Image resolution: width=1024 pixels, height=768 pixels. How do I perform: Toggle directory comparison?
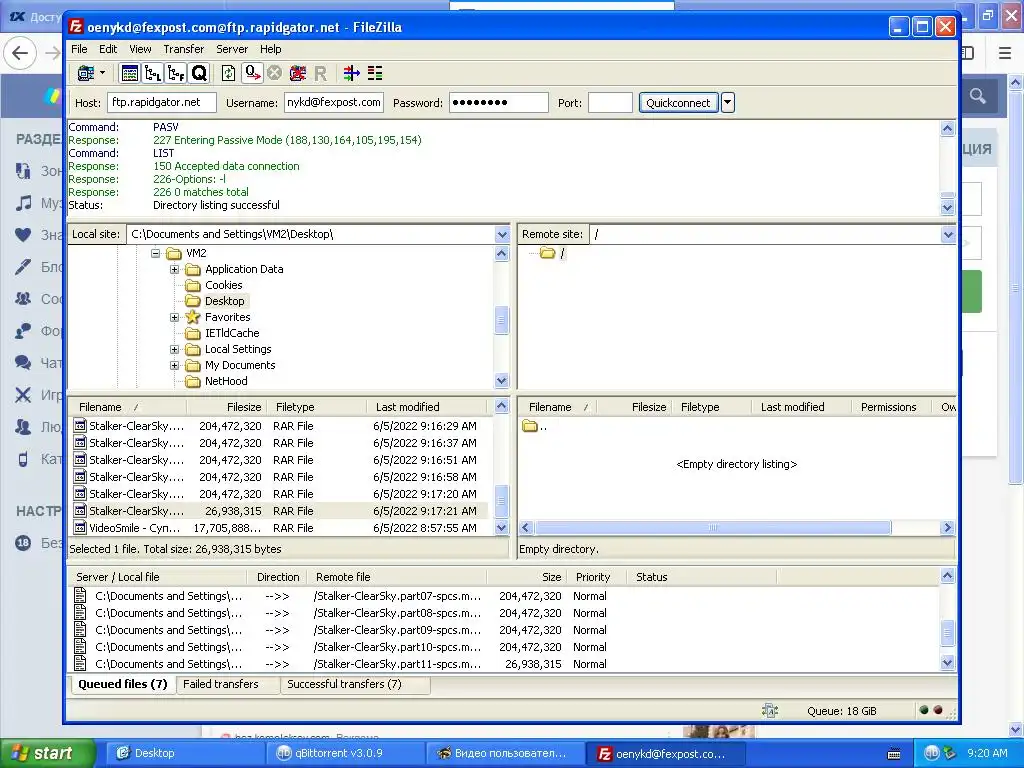[375, 73]
